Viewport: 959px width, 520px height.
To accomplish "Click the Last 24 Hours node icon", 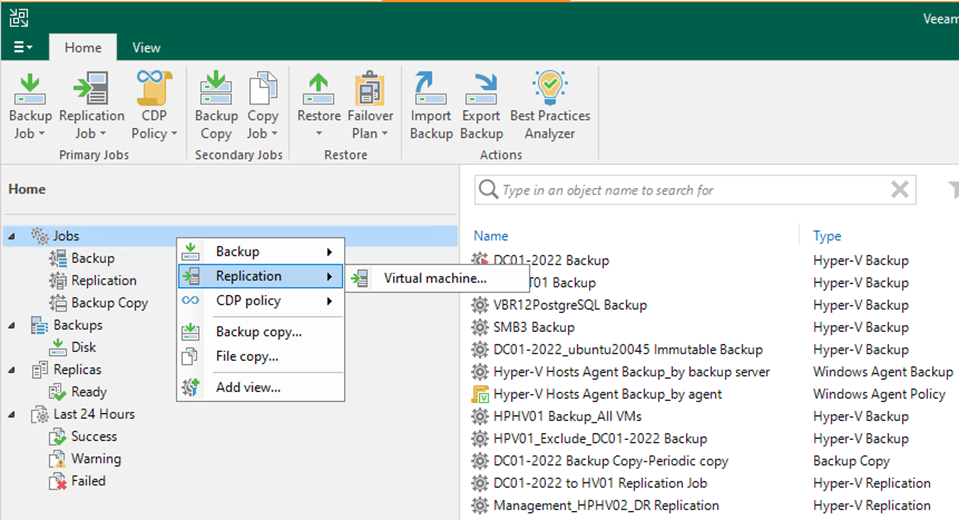I will point(40,414).
